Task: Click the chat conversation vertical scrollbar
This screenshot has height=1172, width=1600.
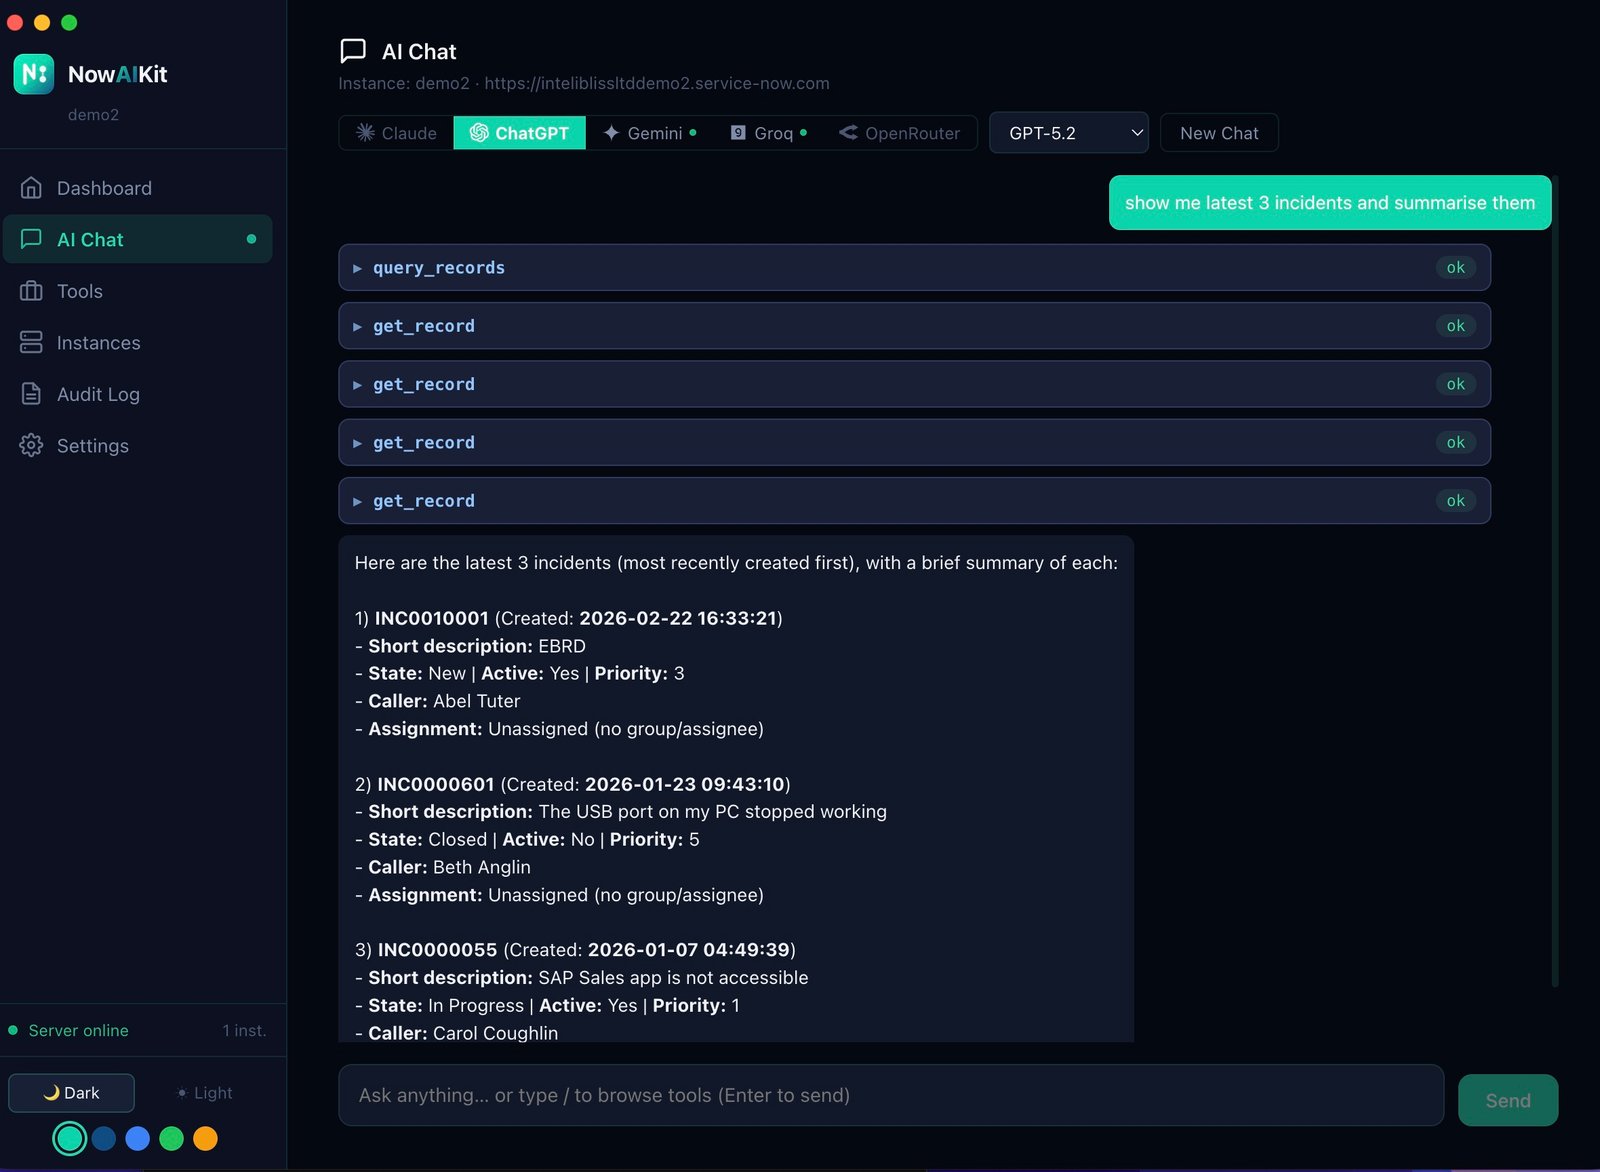Action: (1555, 580)
